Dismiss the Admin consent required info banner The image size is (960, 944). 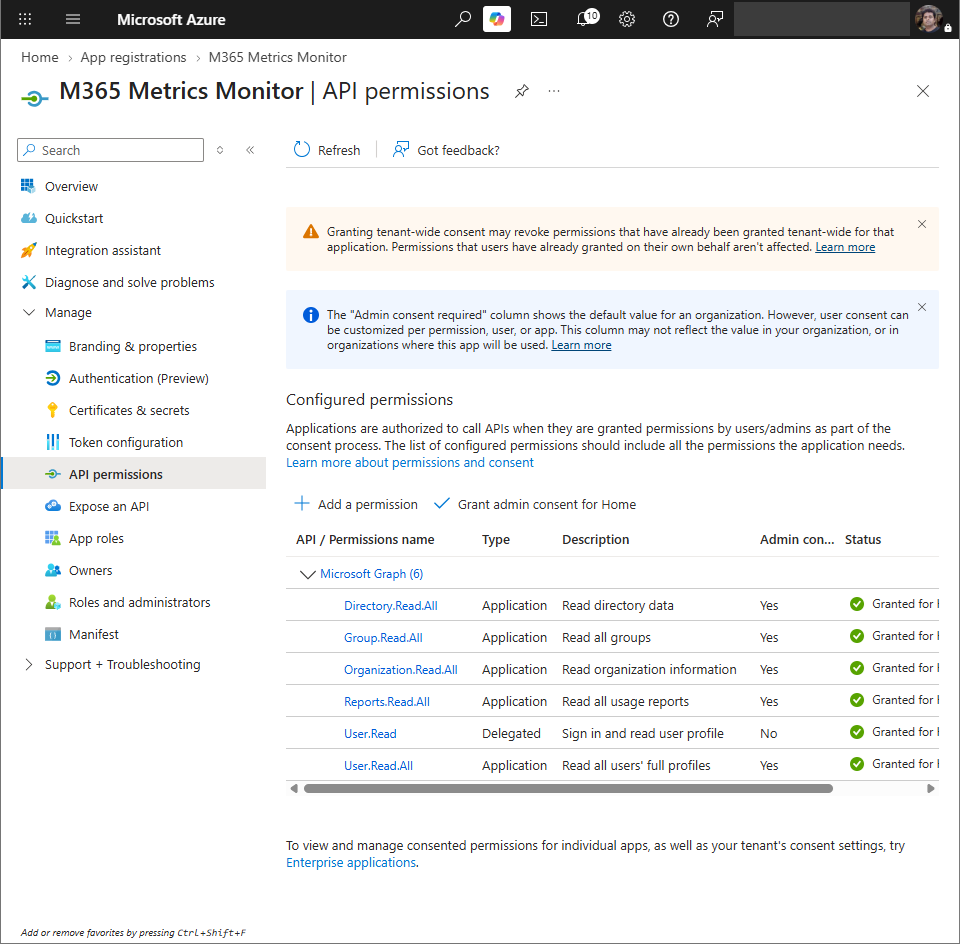[x=921, y=307]
